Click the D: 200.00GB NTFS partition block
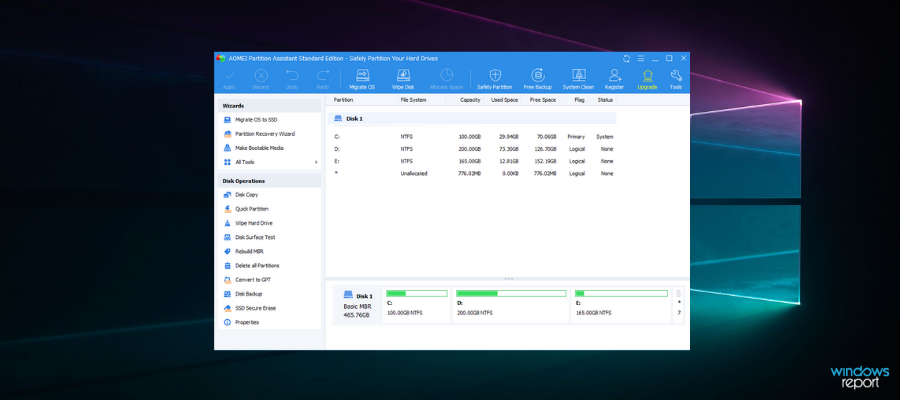 [511, 304]
